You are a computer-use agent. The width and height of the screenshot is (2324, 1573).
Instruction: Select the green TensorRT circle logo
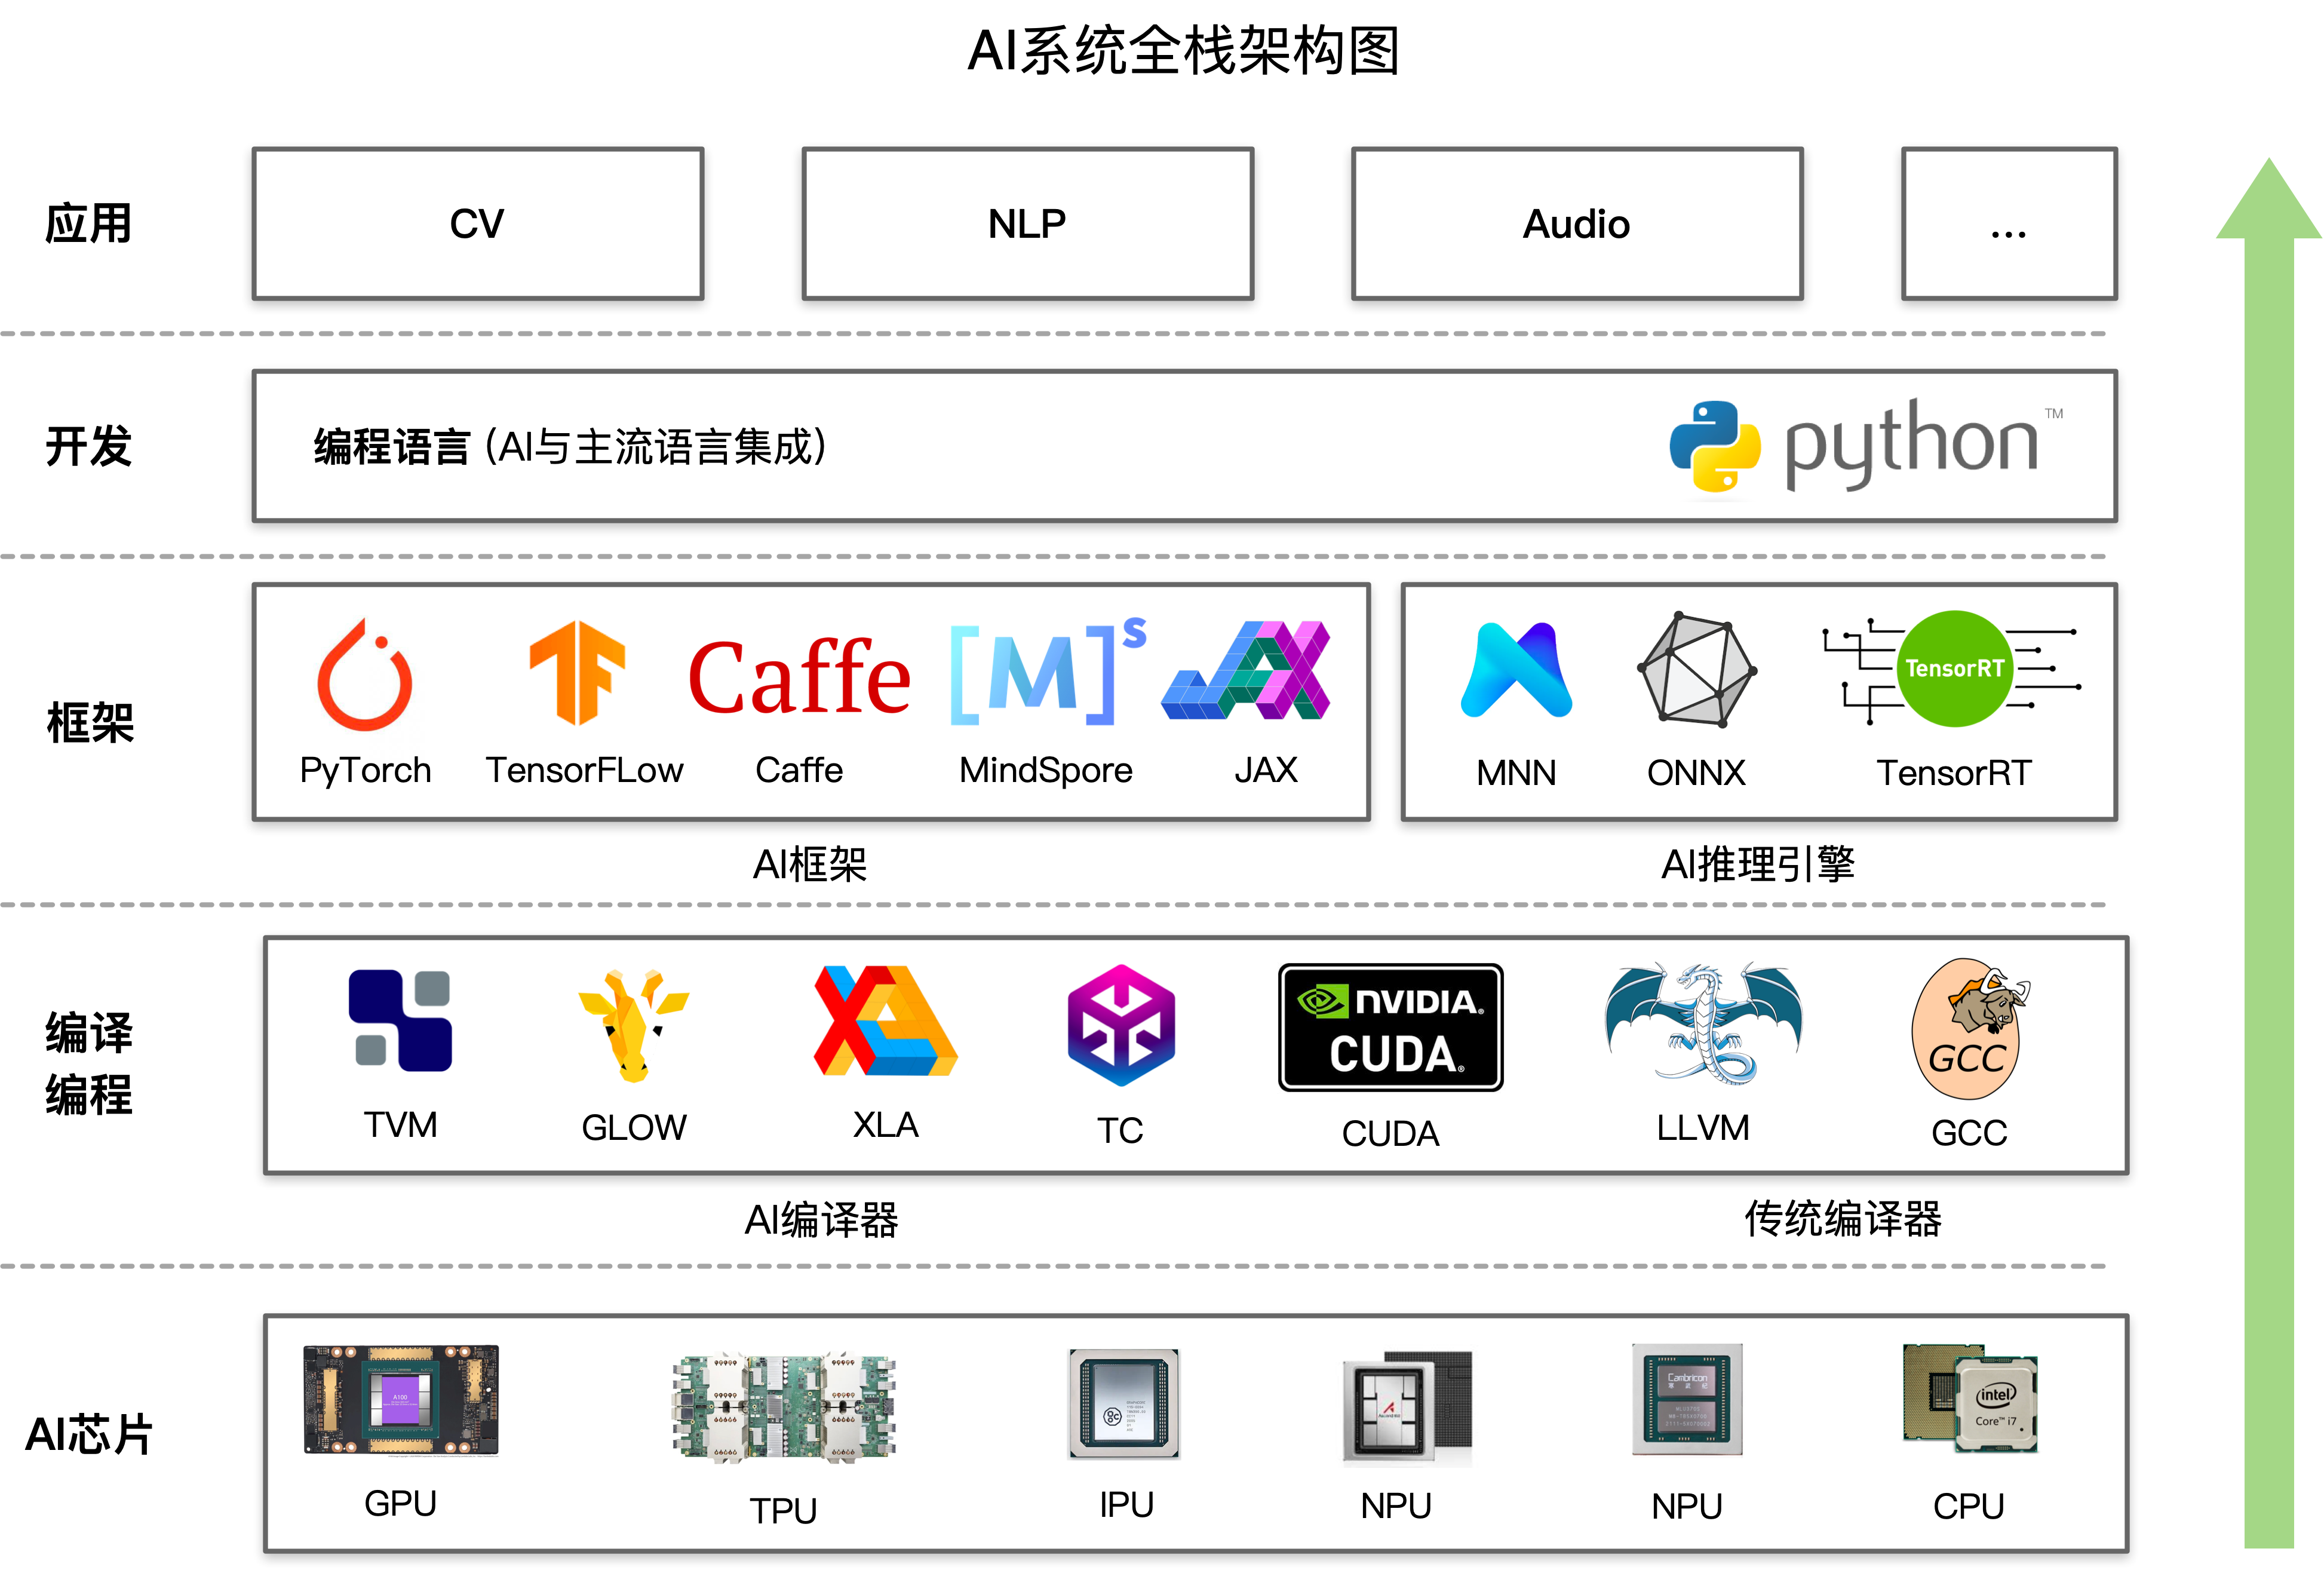tap(1954, 668)
